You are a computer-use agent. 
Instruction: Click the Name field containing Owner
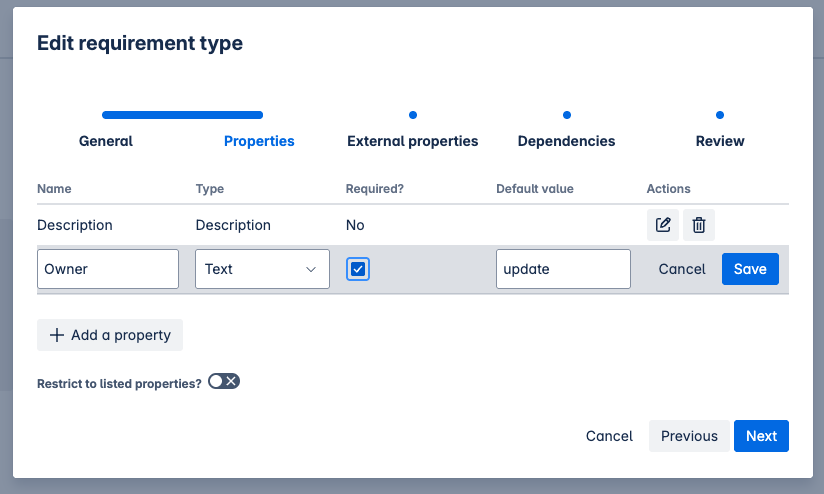pos(108,269)
